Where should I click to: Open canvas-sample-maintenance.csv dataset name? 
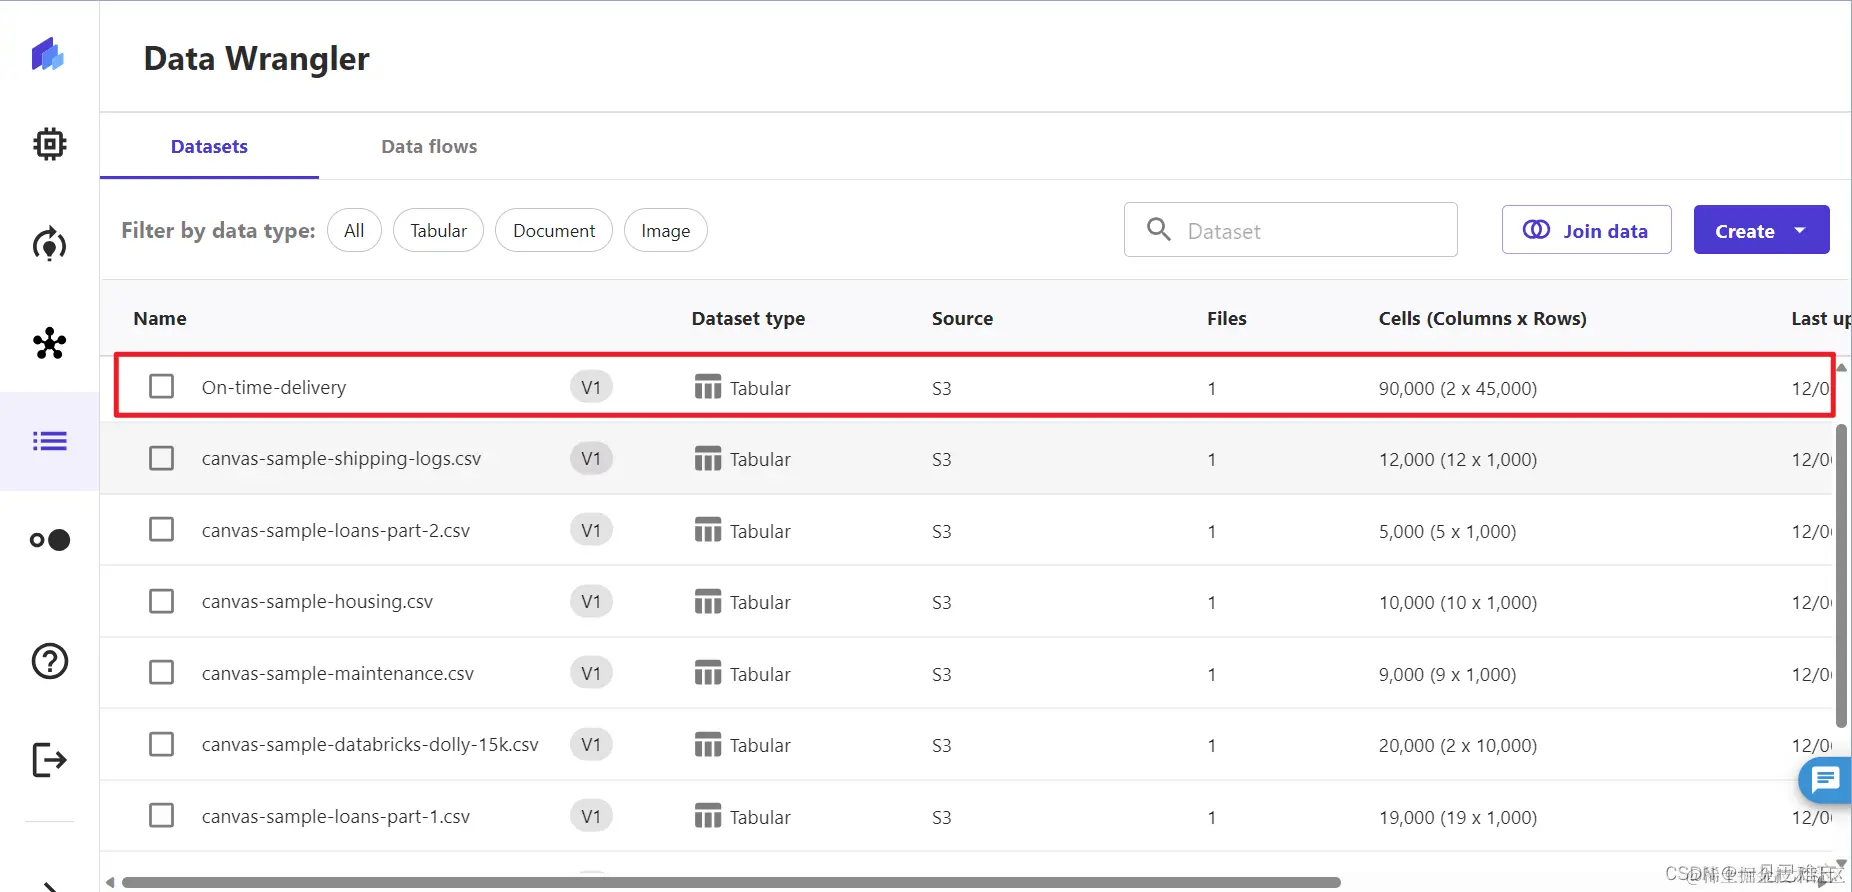(x=338, y=673)
